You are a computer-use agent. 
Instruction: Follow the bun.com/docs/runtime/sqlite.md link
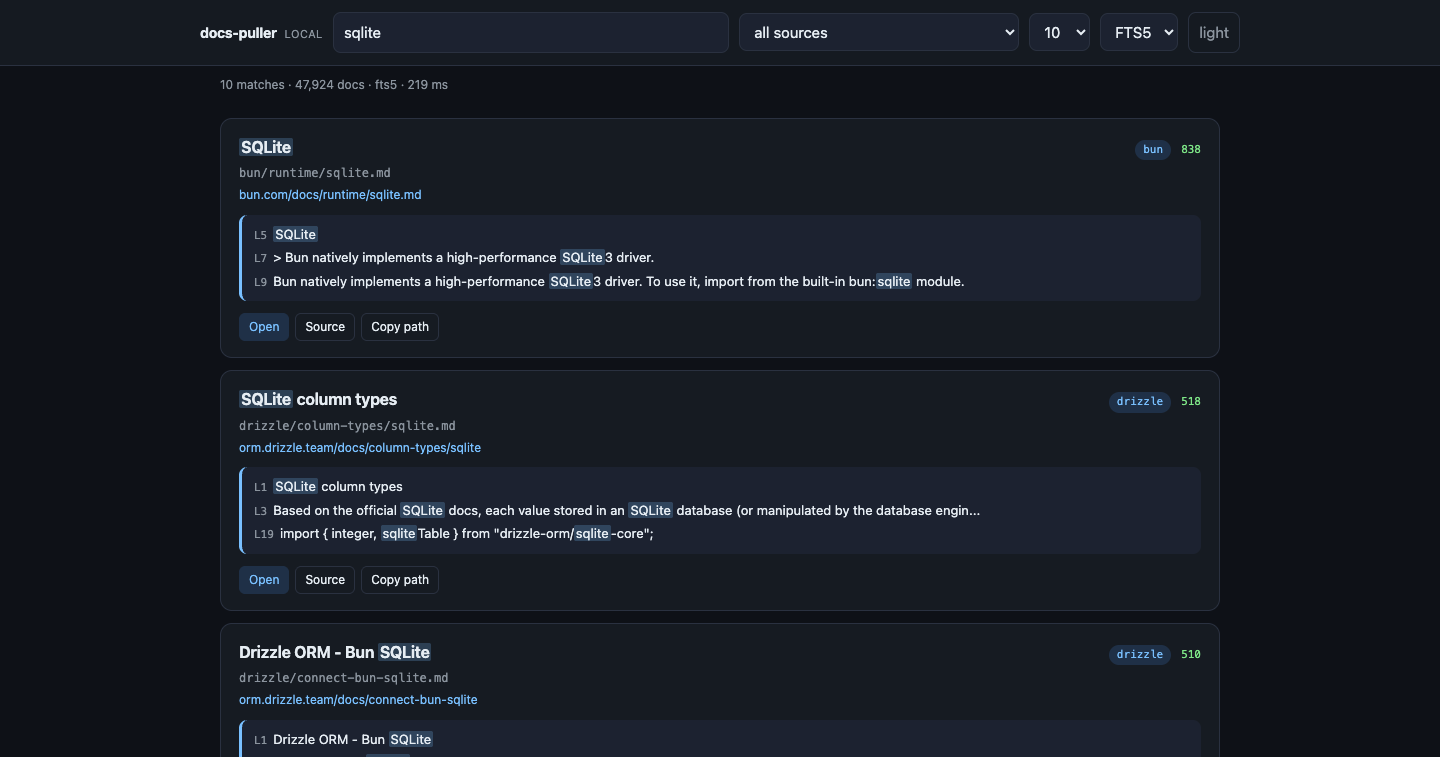(x=330, y=195)
